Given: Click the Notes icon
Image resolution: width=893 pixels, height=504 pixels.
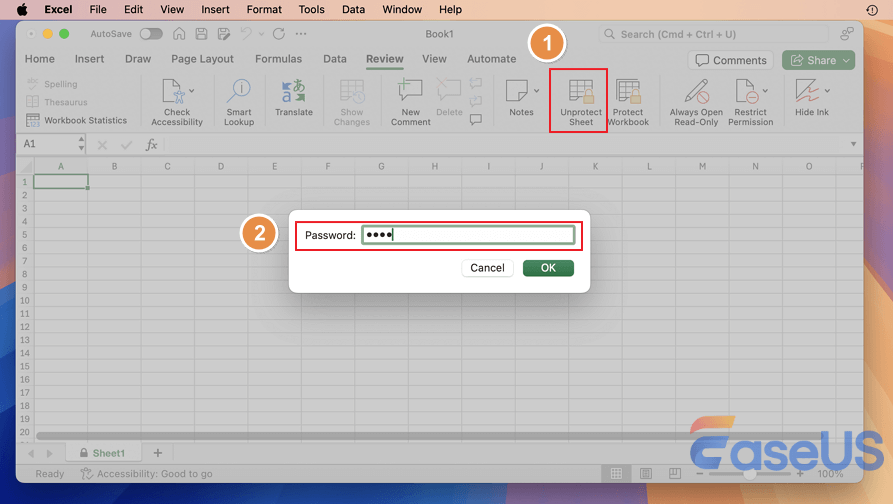Looking at the screenshot, I should [x=517, y=91].
